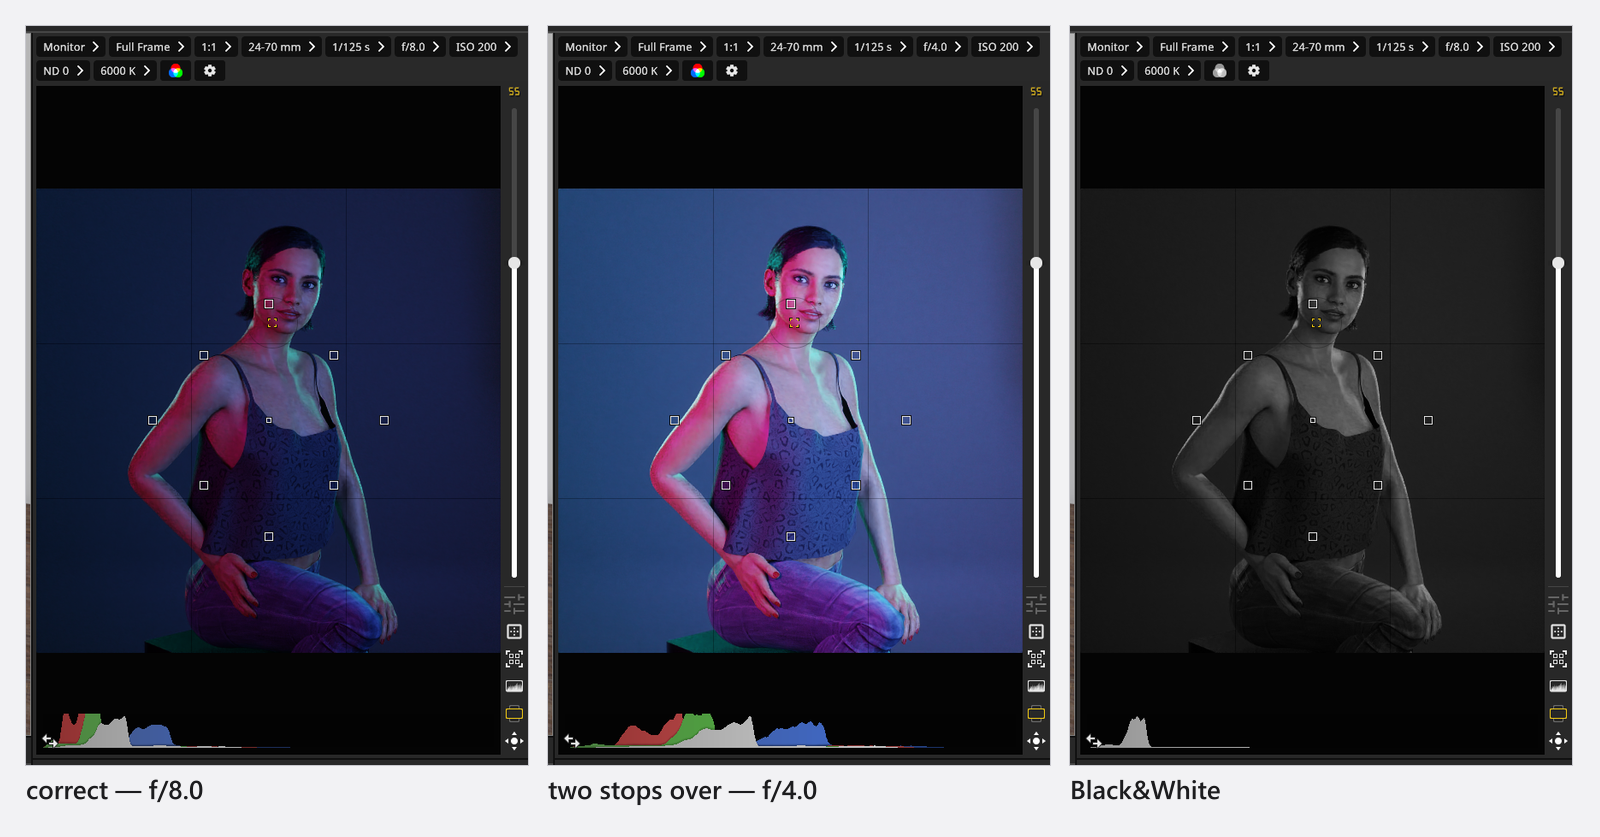Viewport: 1600px width, 837px height.
Task: Open the 1:1 aspect menu in middle panel
Action: (738, 47)
